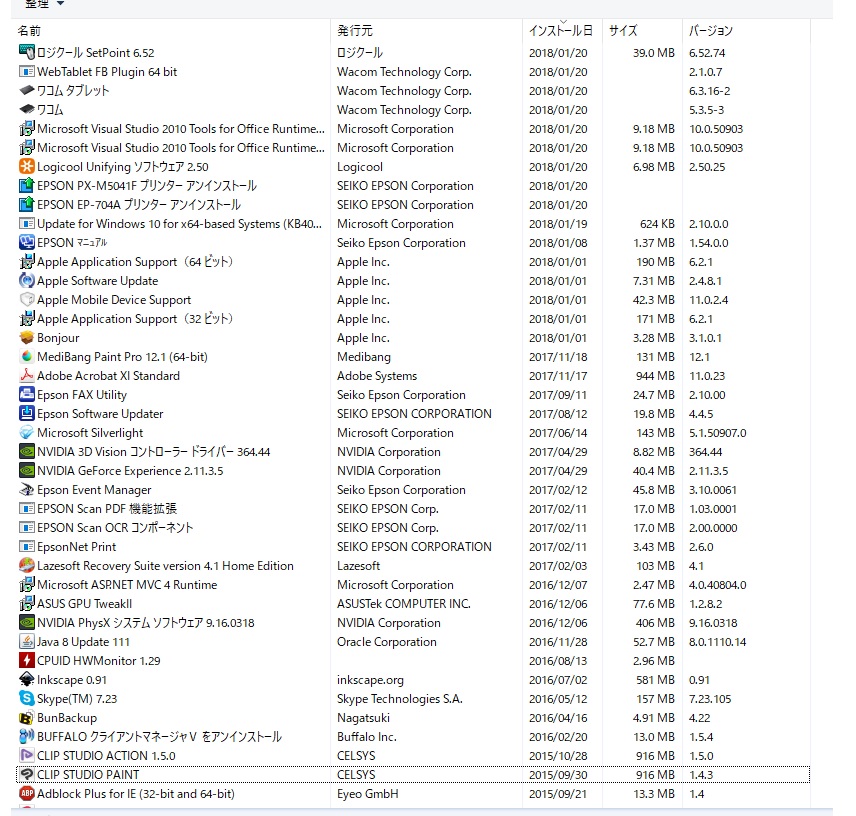This screenshot has width=856, height=816.
Task: Click the BunBackup icon
Action: coord(27,718)
